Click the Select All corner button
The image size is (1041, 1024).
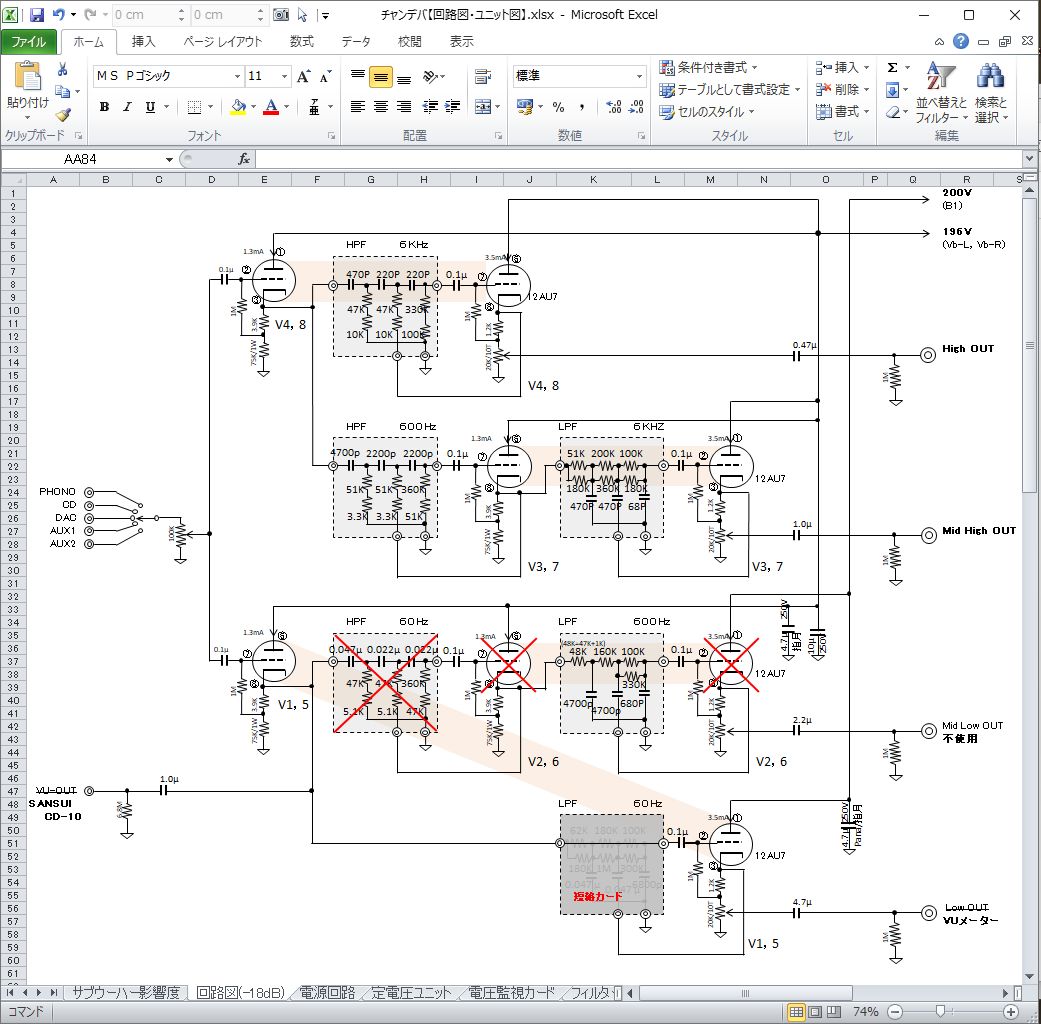(13, 179)
